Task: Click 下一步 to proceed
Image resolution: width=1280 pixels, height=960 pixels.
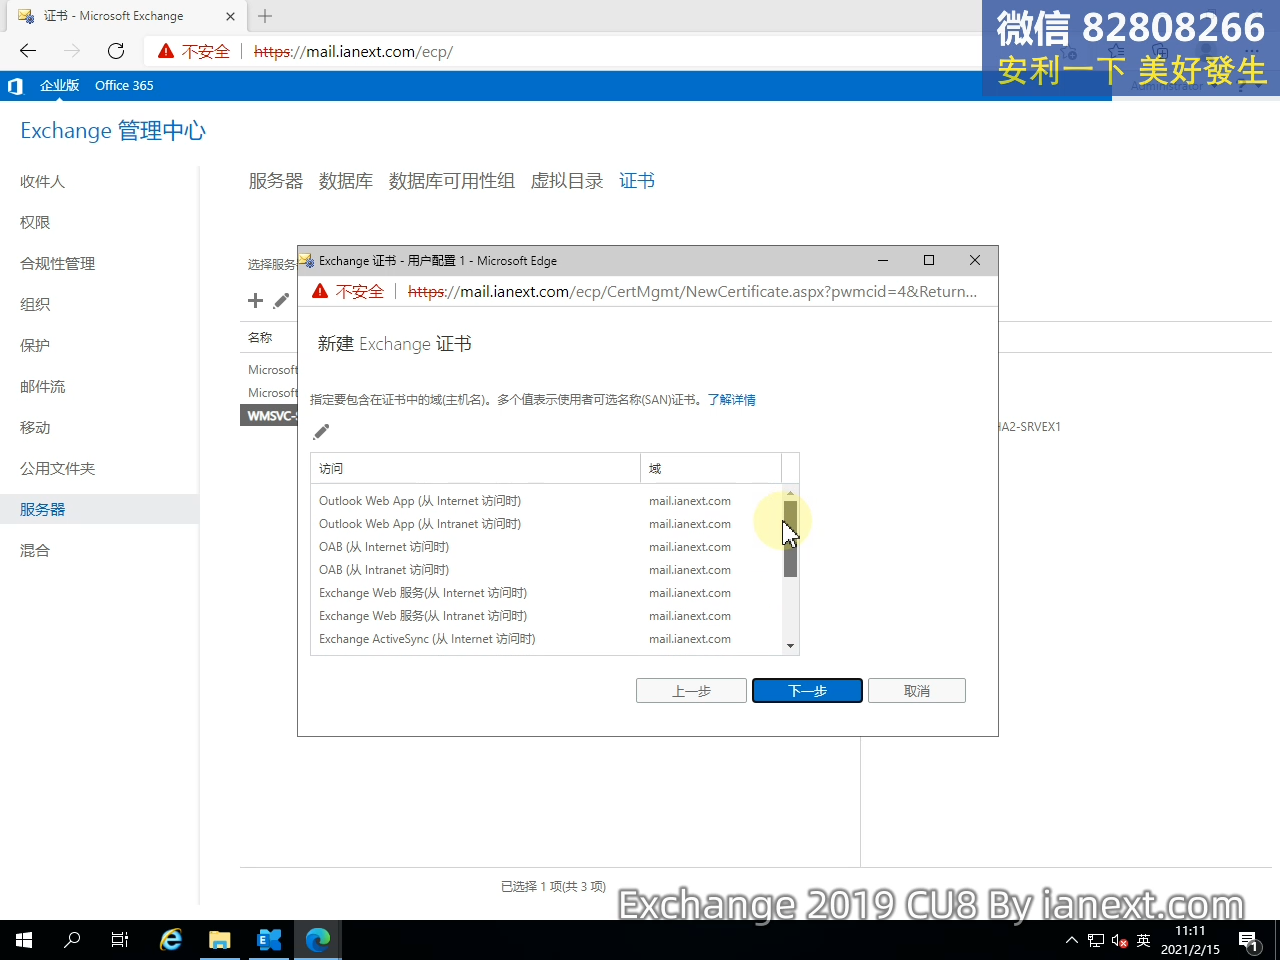Action: (807, 691)
